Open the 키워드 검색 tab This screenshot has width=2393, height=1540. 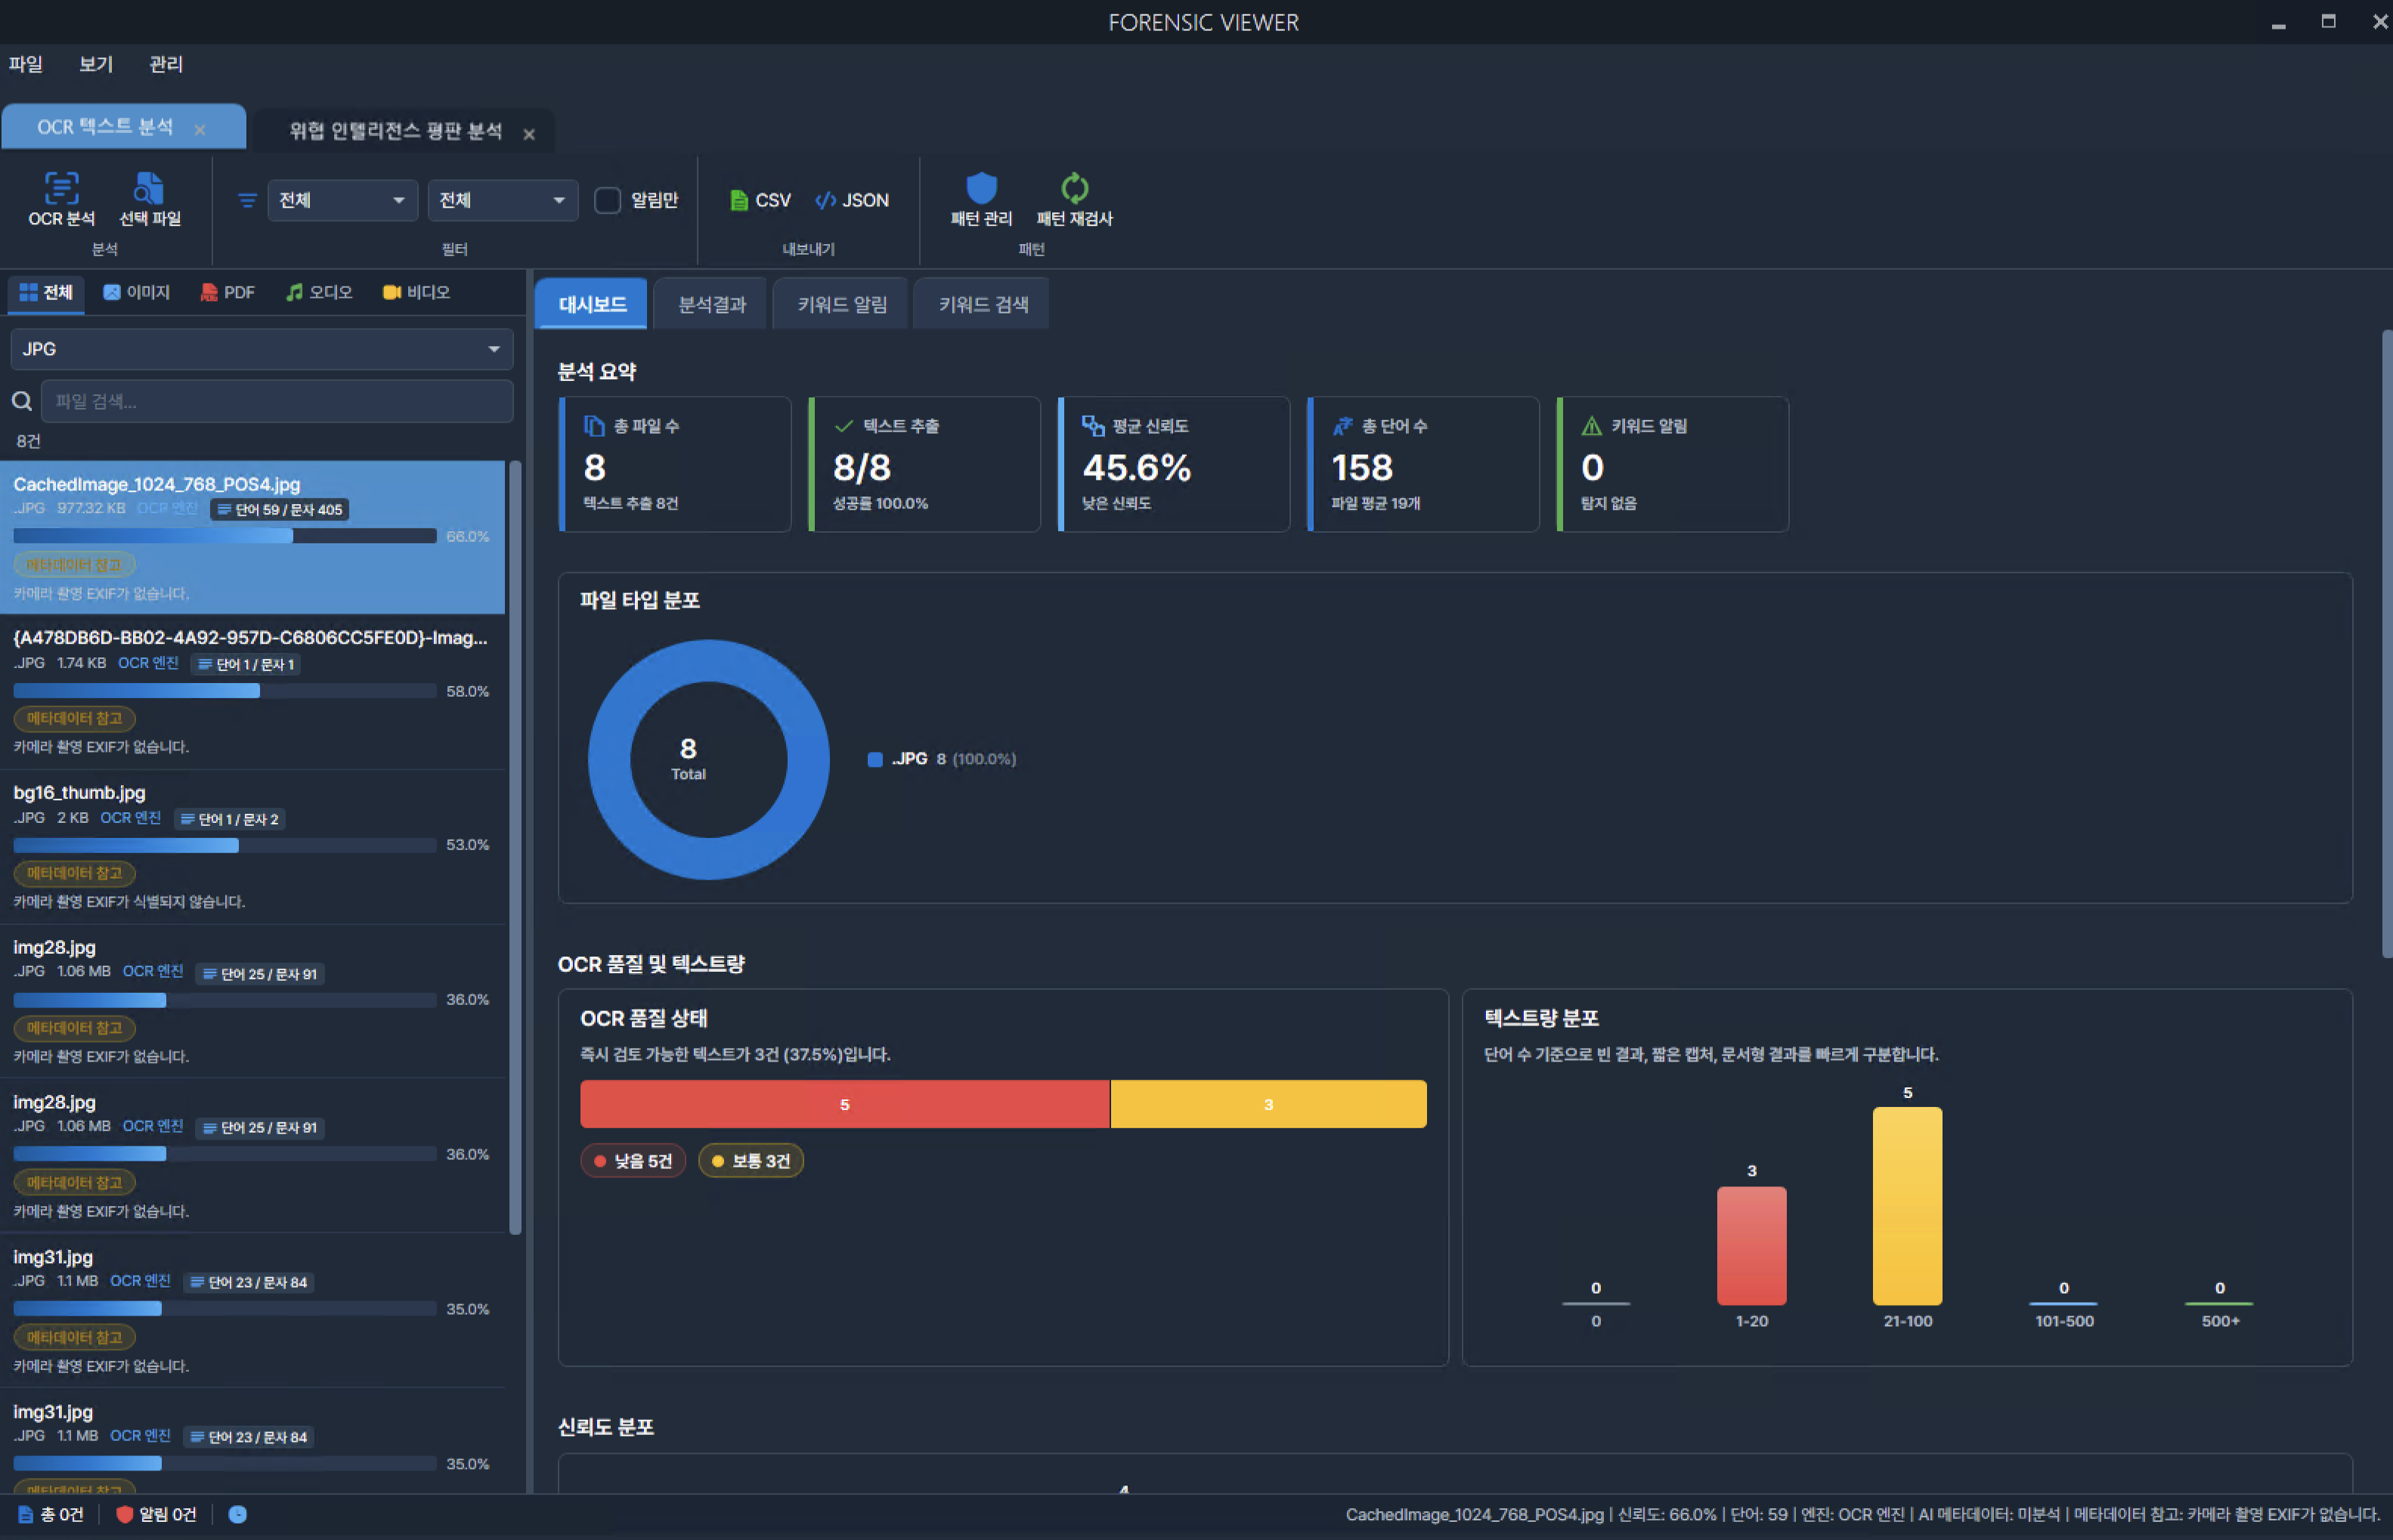[983, 304]
